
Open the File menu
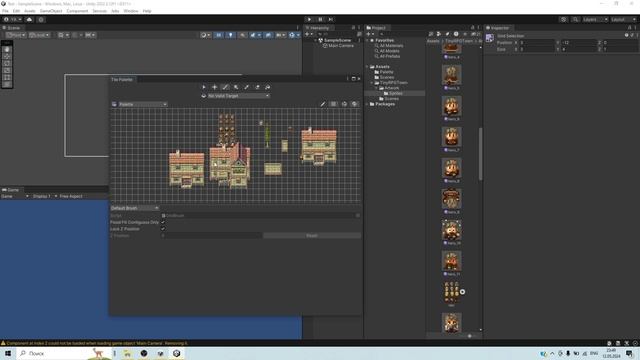[5, 11]
